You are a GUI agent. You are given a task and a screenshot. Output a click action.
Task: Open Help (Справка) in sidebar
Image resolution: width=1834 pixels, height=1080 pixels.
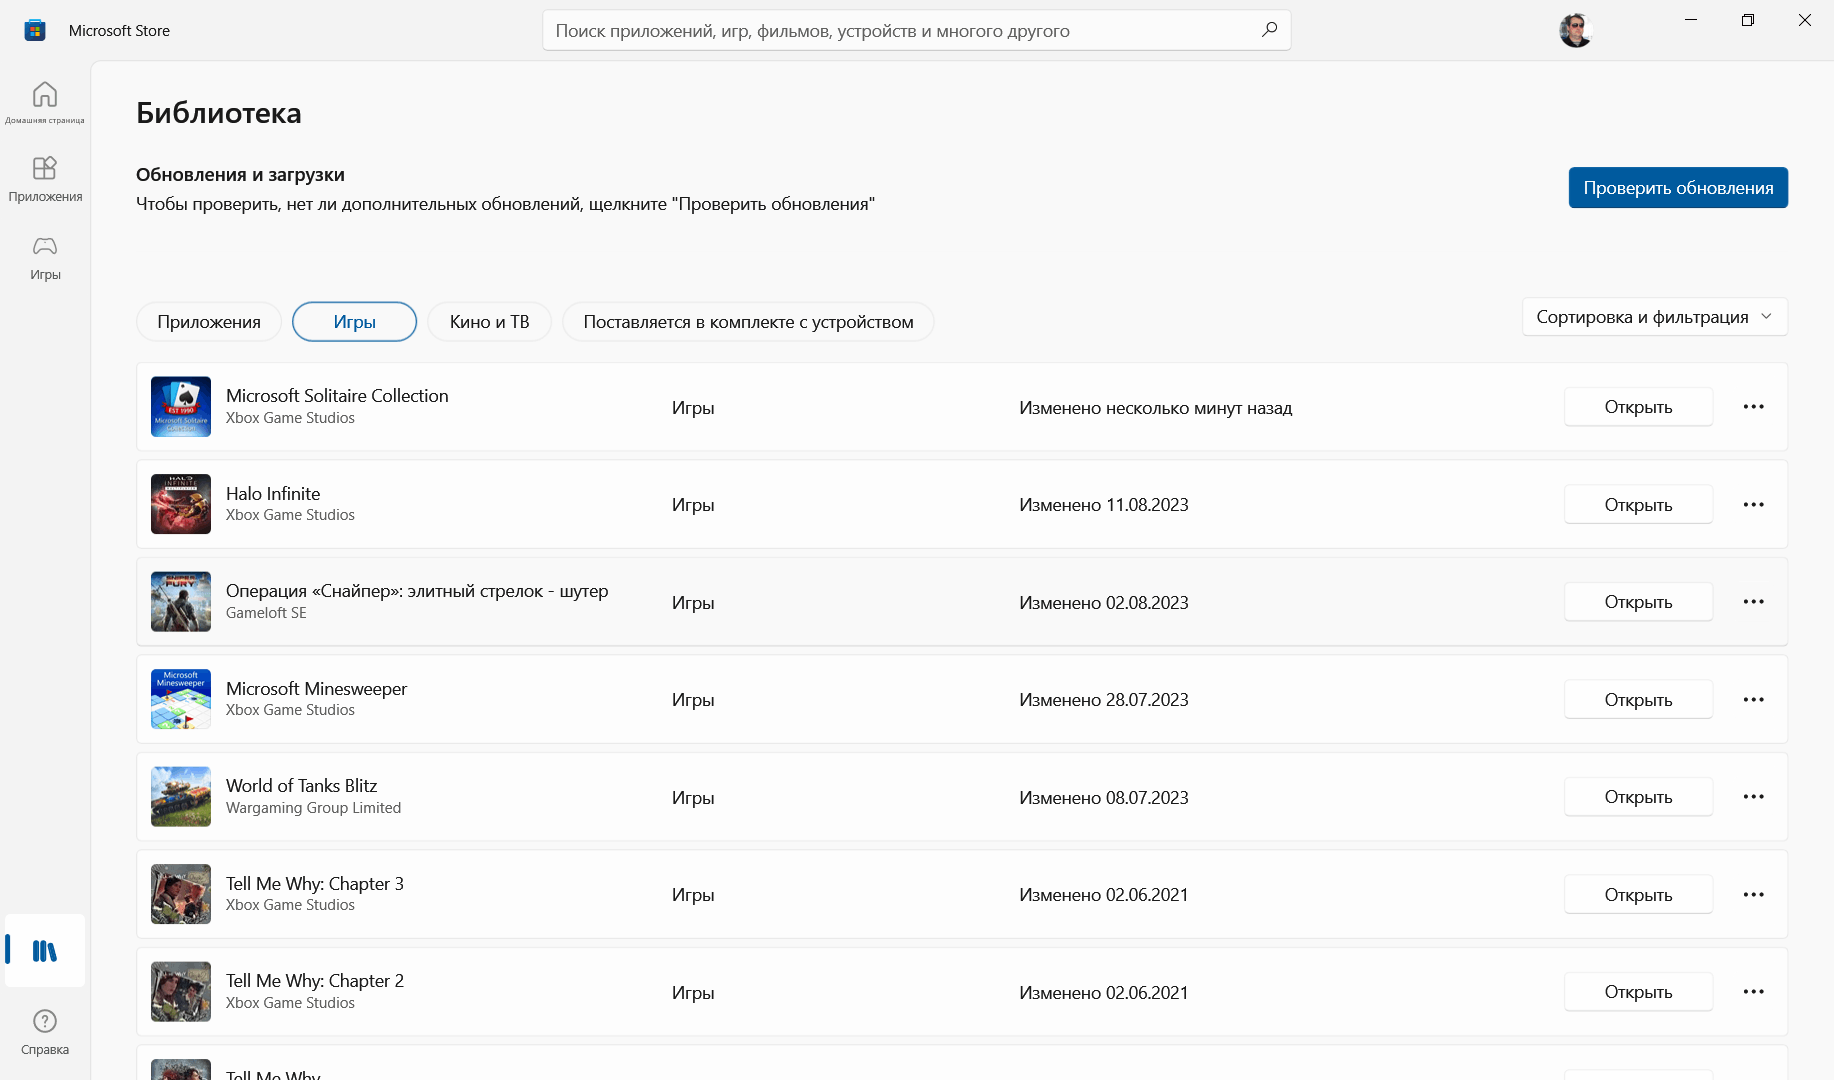point(45,1031)
